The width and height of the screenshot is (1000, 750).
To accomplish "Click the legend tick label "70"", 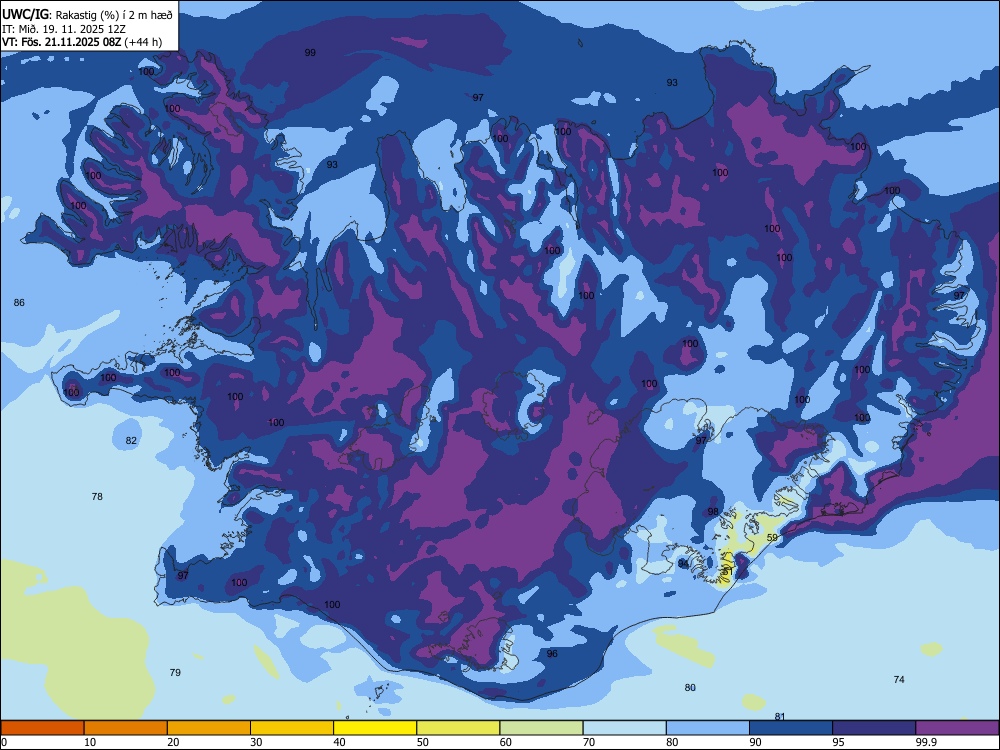I will (589, 742).
